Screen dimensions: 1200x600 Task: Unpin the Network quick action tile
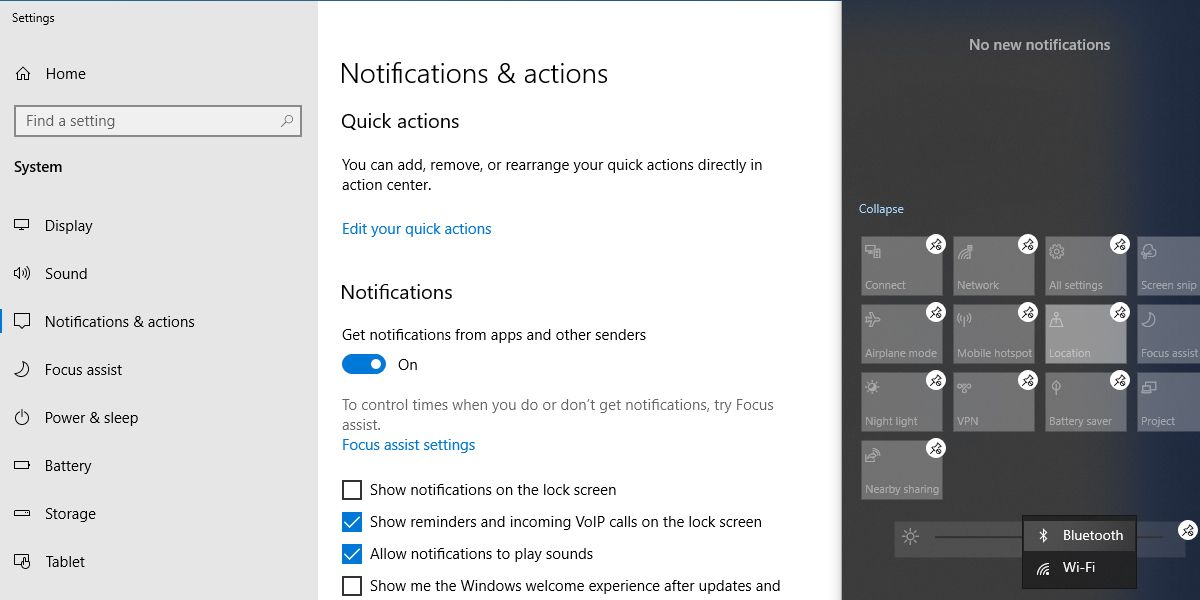tap(1027, 245)
